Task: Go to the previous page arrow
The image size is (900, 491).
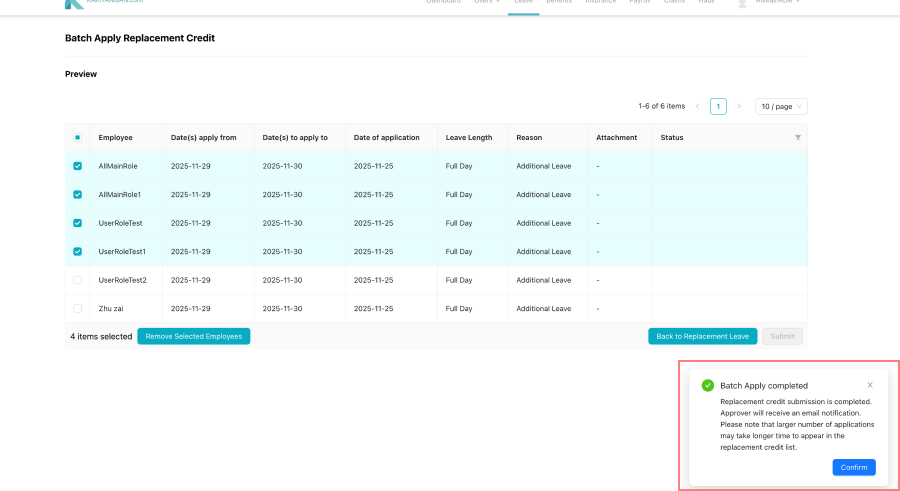Action: point(697,106)
